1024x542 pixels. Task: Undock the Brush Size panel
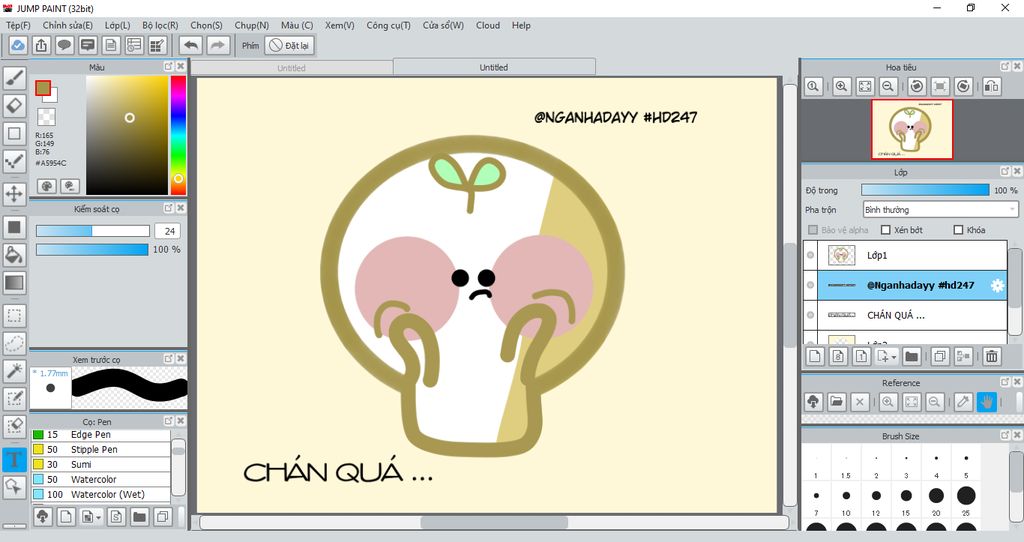click(1005, 435)
